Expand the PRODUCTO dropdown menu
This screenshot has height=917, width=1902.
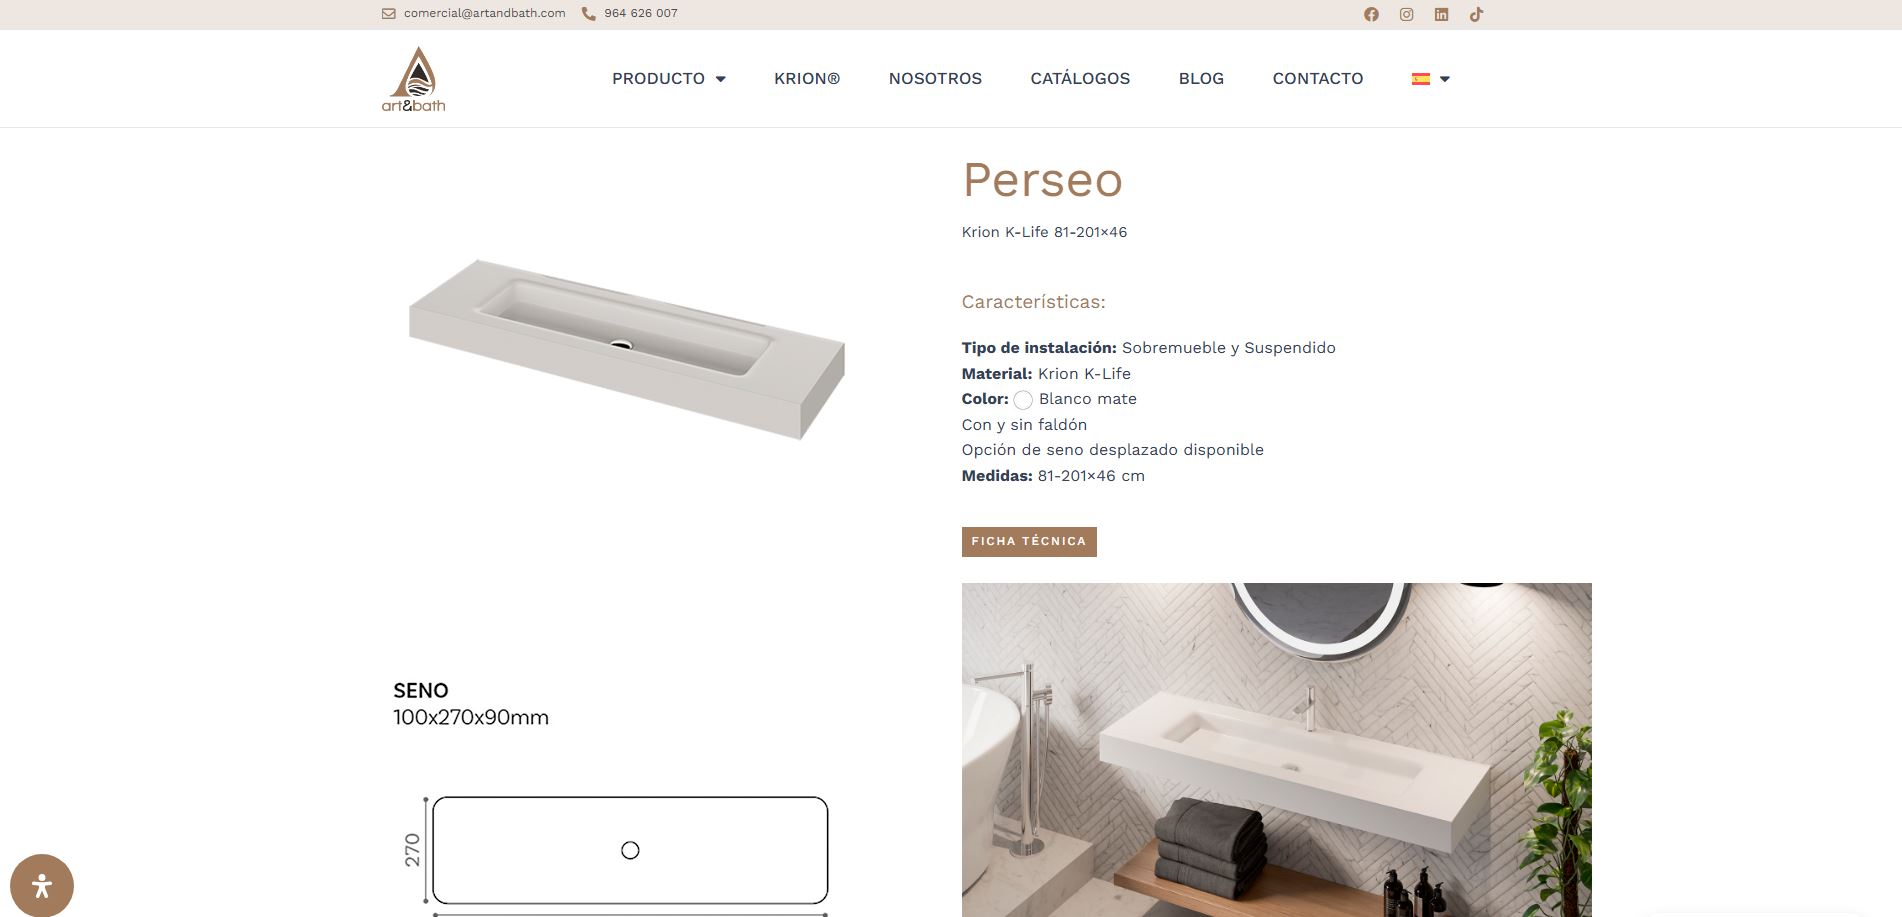(x=669, y=79)
